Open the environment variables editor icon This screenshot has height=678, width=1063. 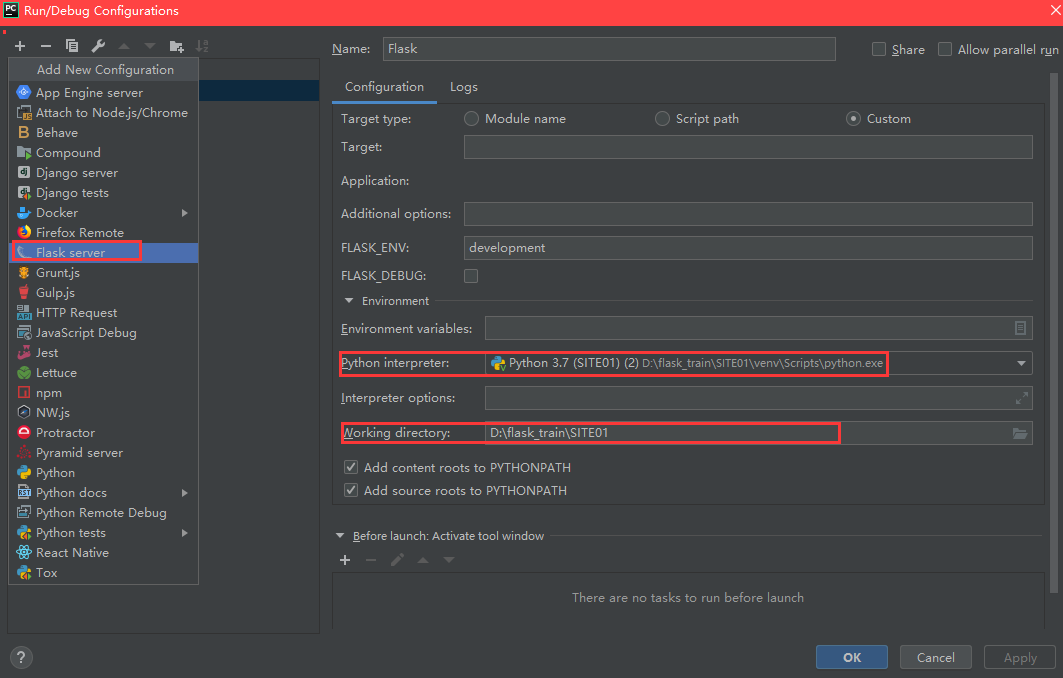point(1020,328)
